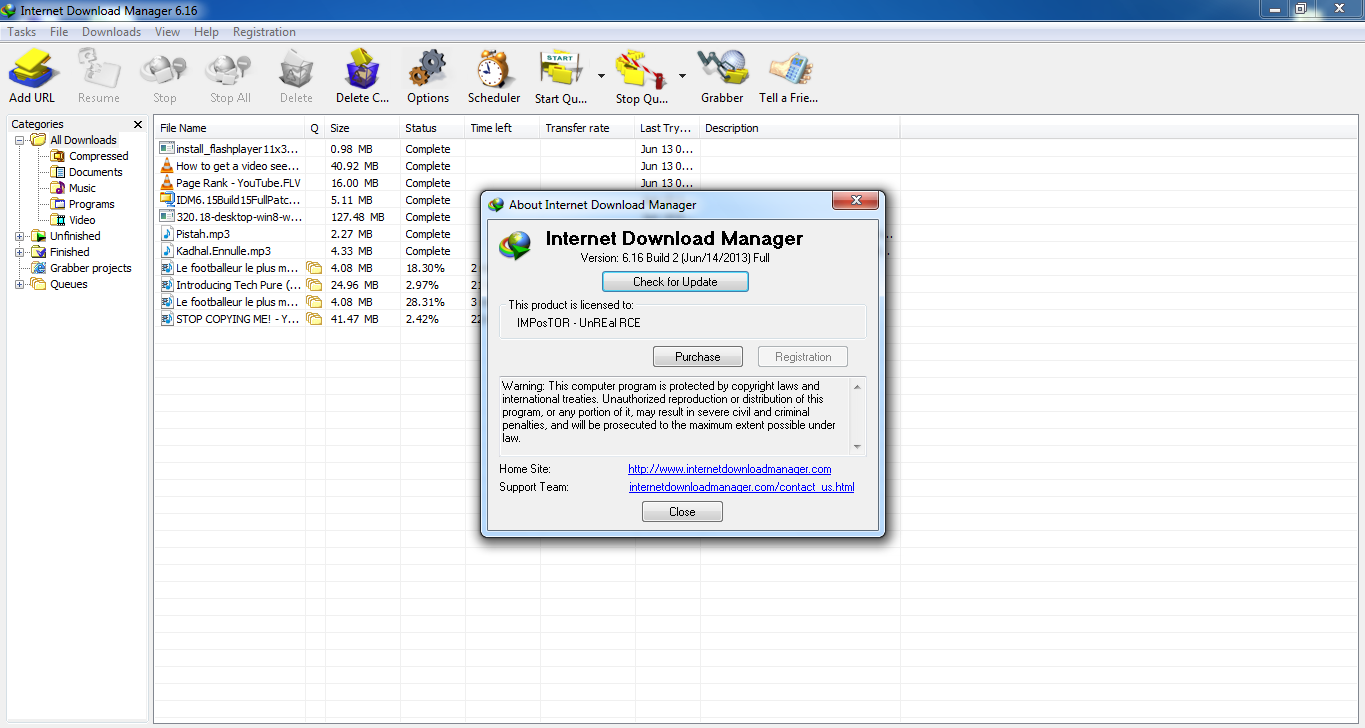Click the Q column header
This screenshot has width=1365, height=728.
click(315, 128)
